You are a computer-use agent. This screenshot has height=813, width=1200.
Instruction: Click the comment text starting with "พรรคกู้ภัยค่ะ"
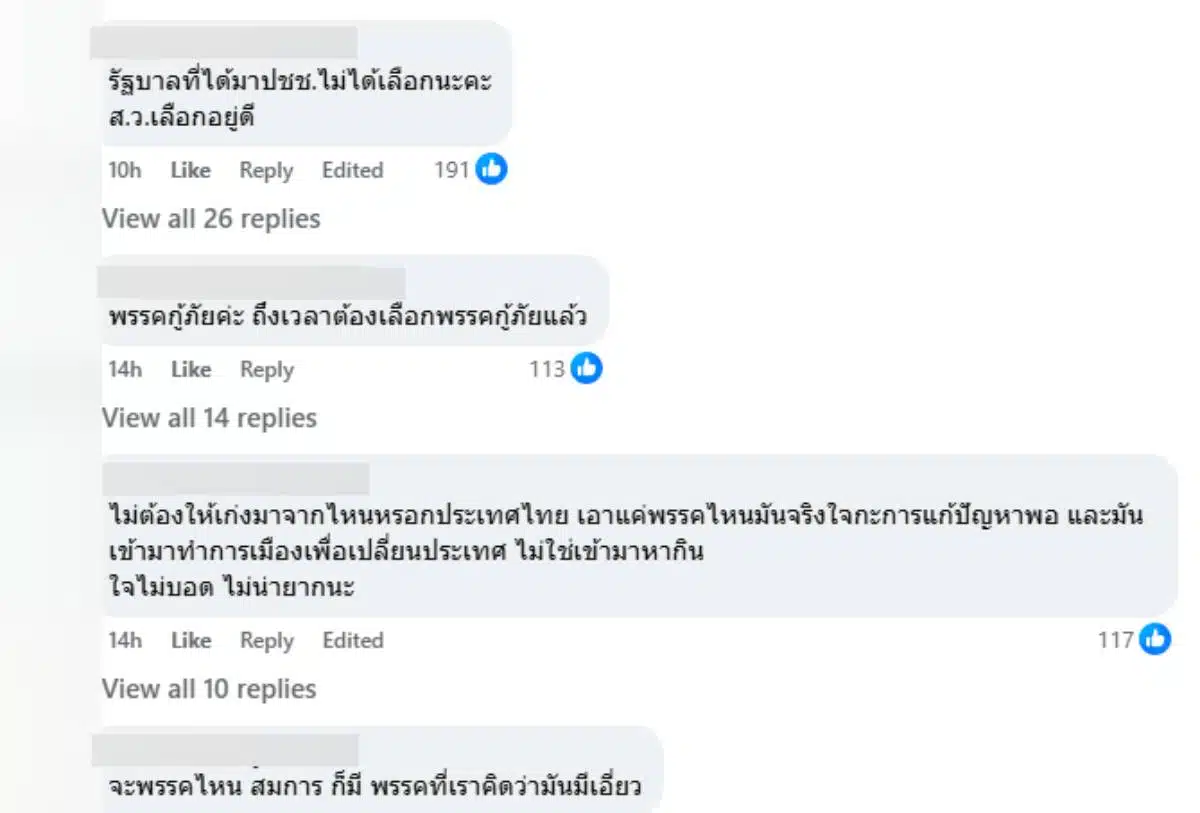click(347, 318)
